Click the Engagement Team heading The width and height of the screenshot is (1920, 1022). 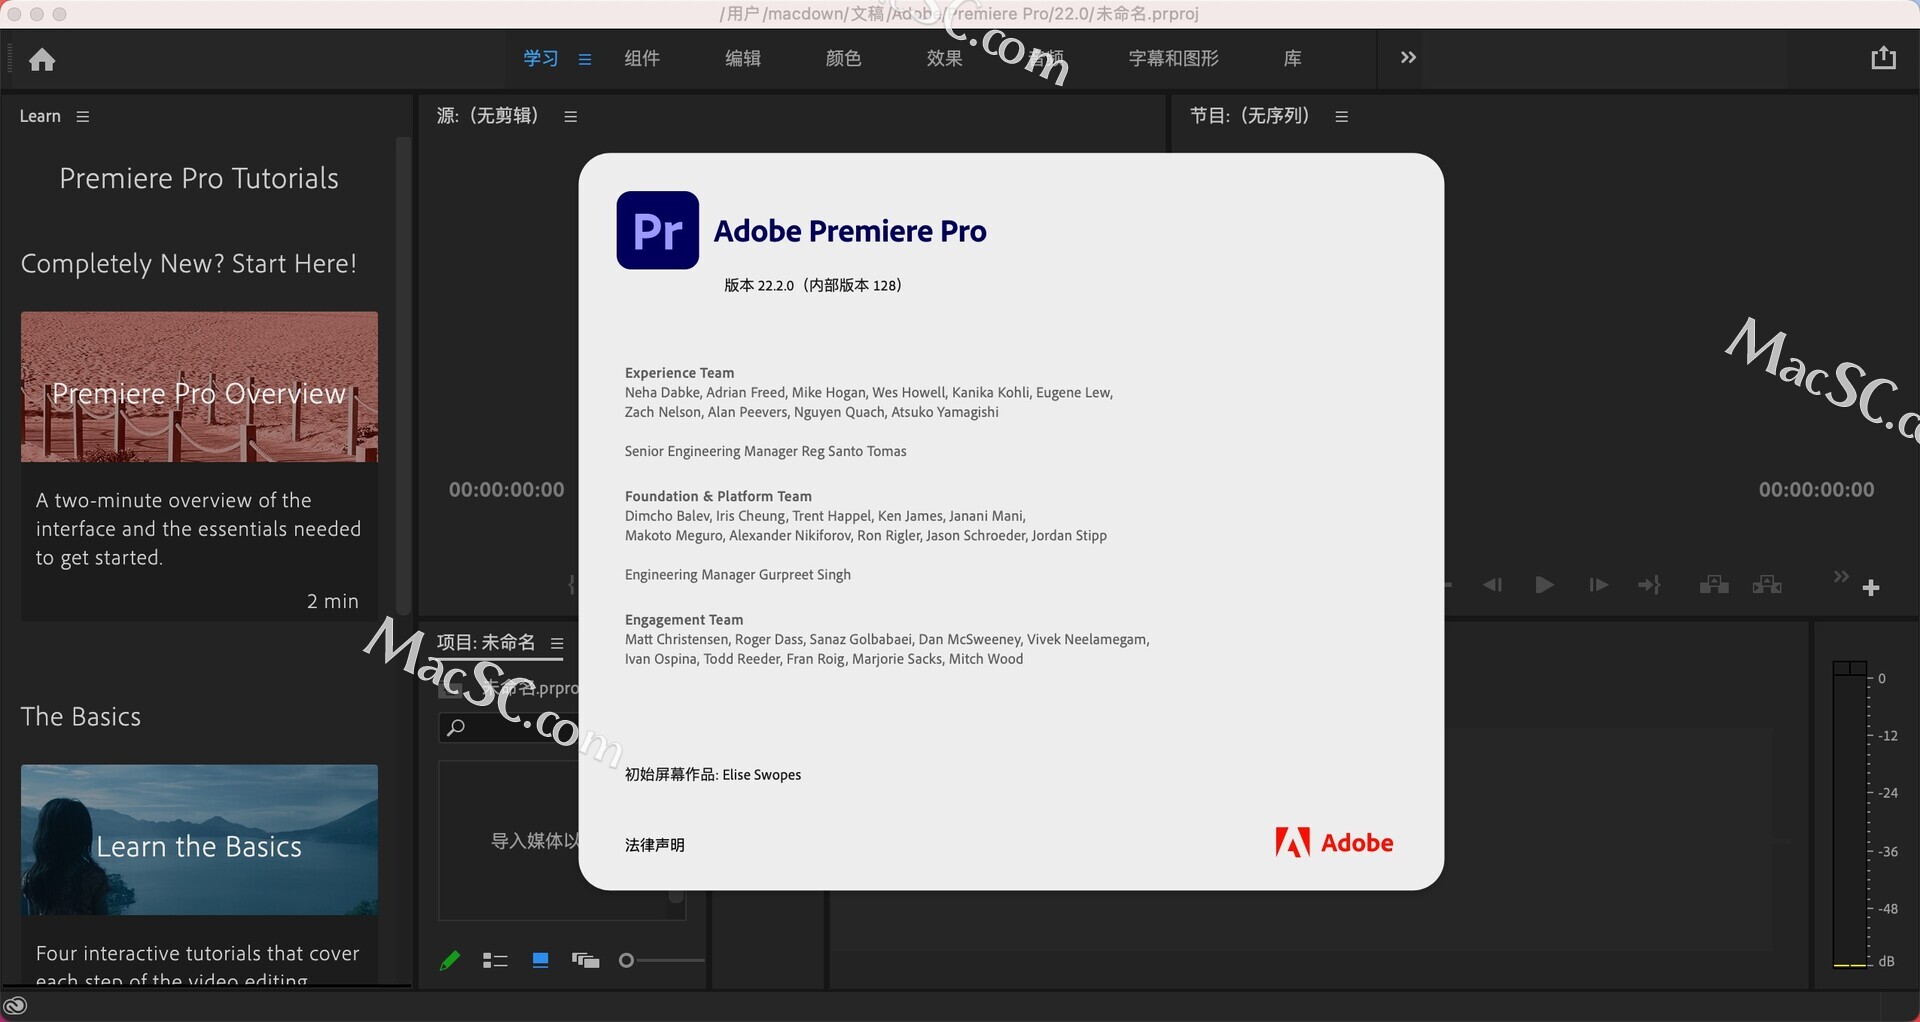(x=683, y=620)
